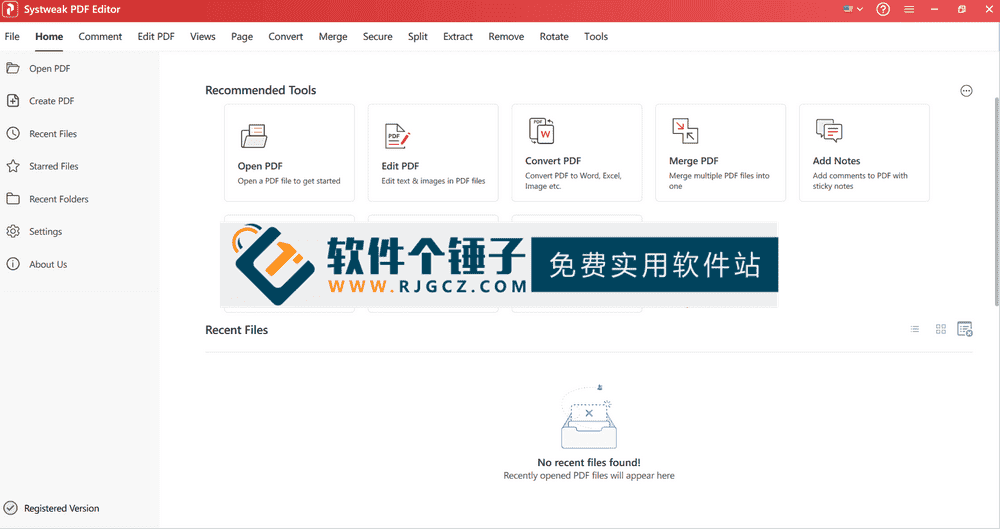Click the Starred Files star icon
The height and width of the screenshot is (529, 1000).
(13, 166)
